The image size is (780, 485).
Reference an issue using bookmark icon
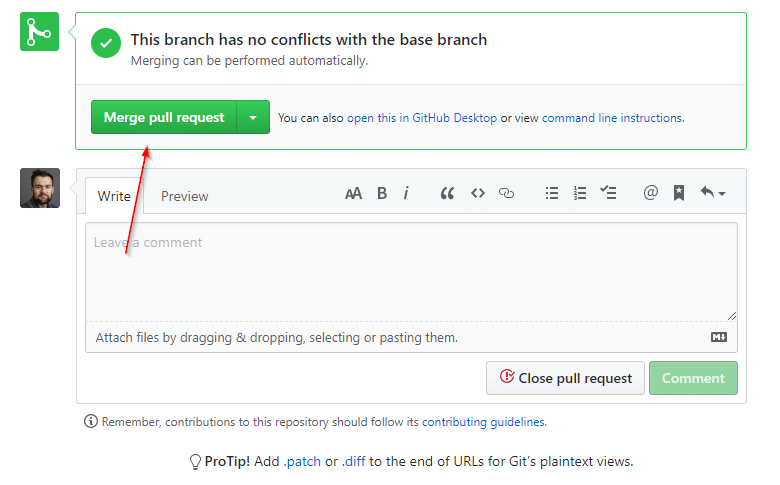[x=679, y=193]
